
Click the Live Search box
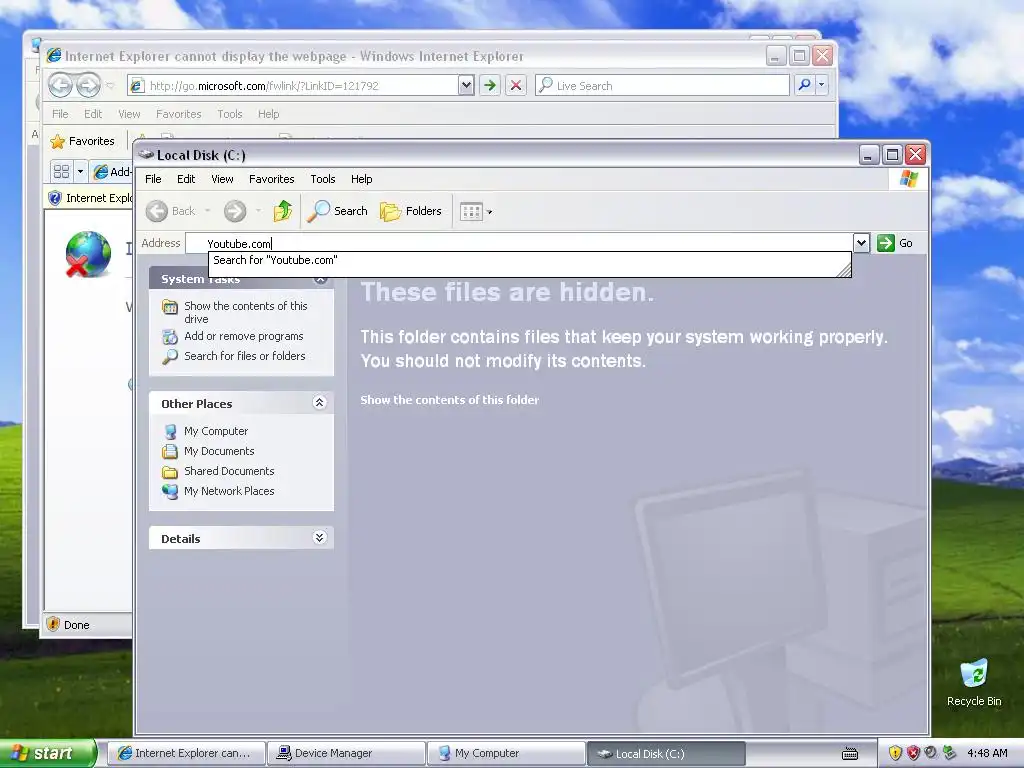click(x=662, y=86)
